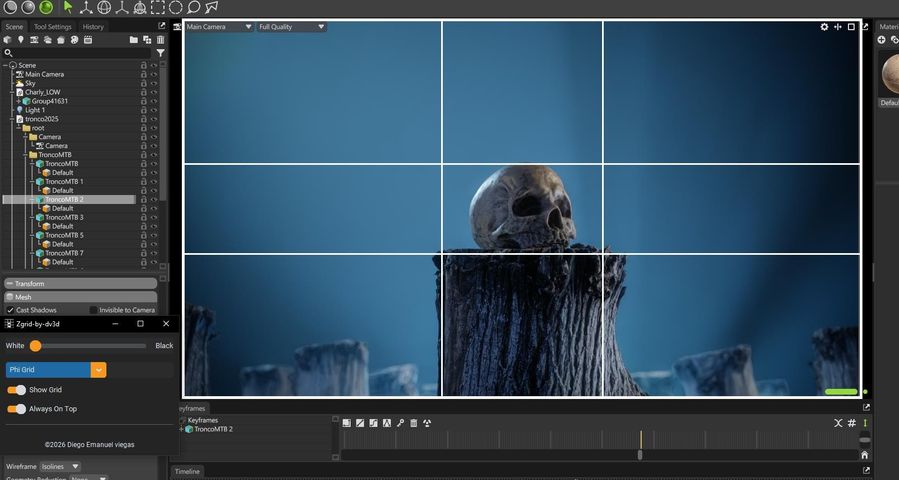Delete keyframe using timeline trash icon
899x480 pixels.
(x=414, y=423)
